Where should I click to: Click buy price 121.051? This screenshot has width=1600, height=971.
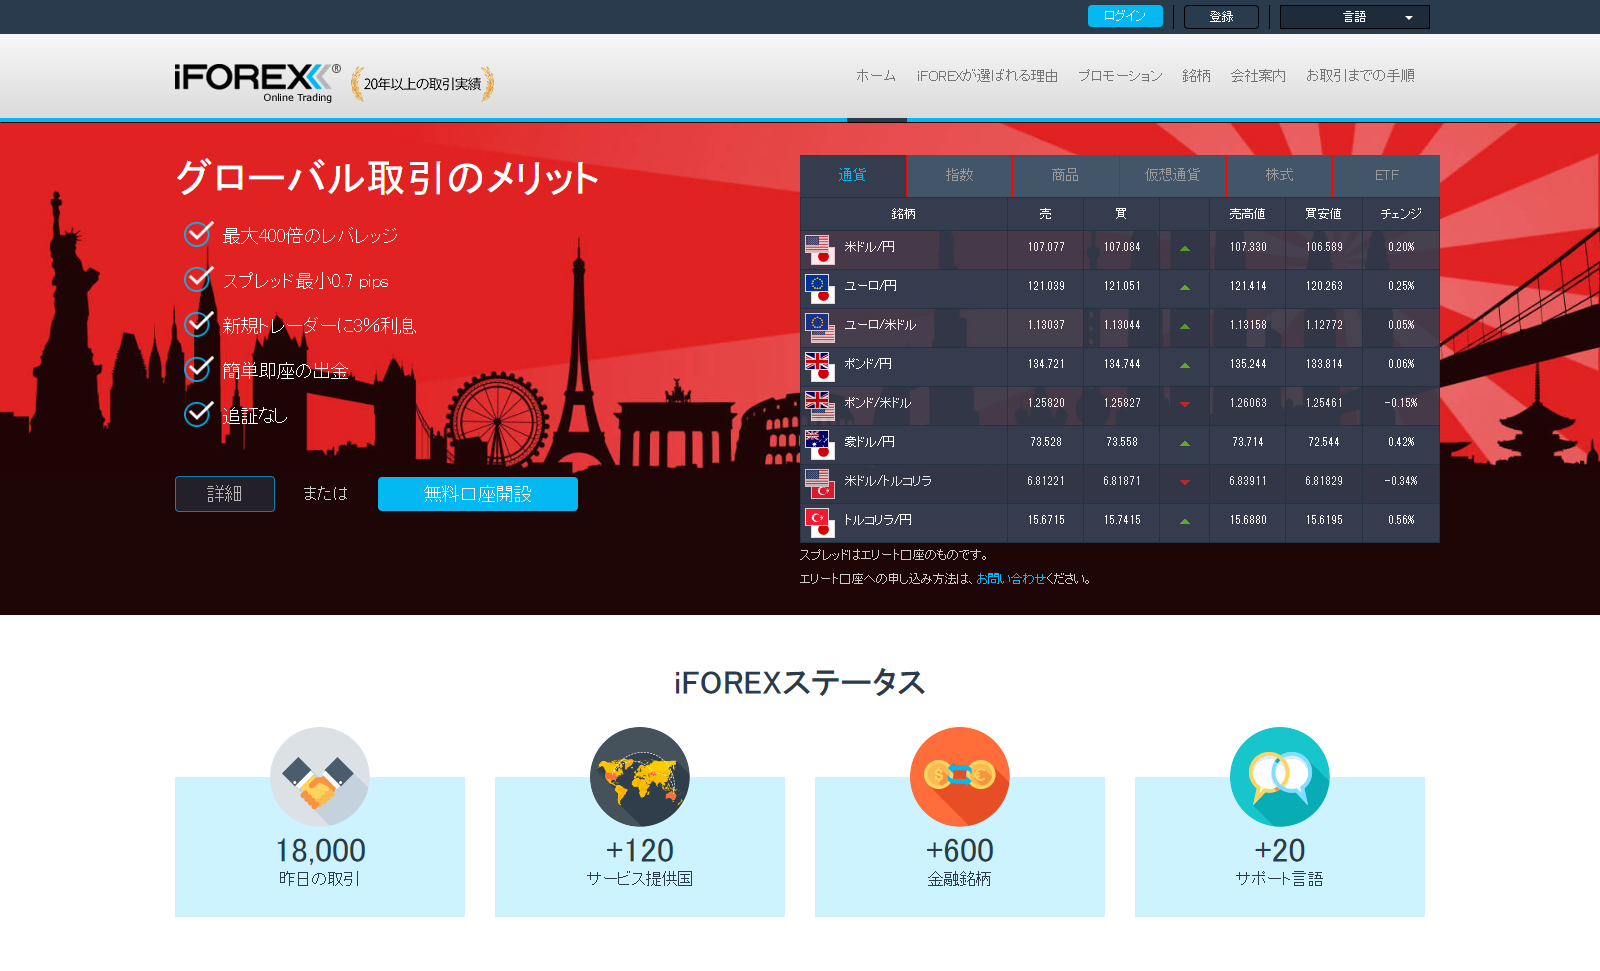[1122, 286]
